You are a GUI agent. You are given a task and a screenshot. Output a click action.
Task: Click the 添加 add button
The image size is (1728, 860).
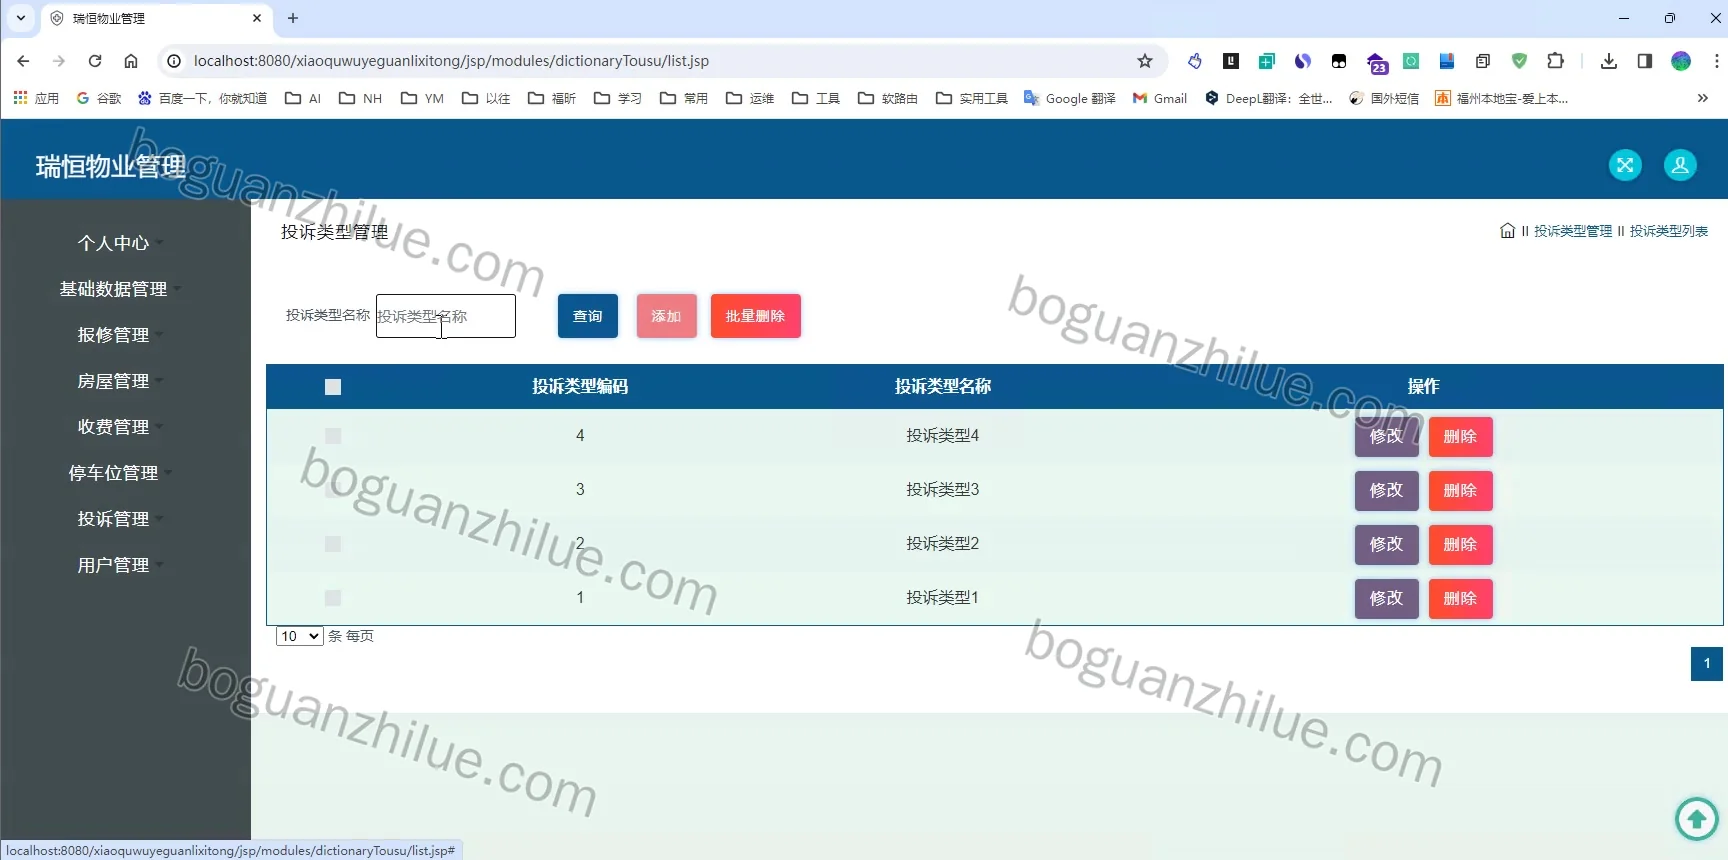tap(667, 316)
